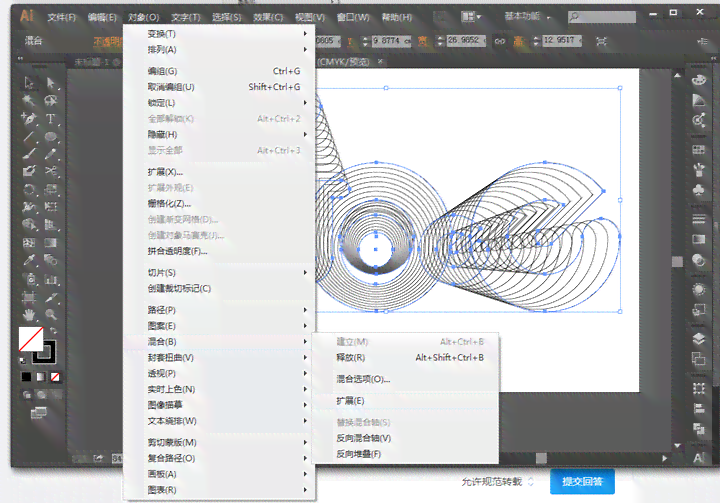The height and width of the screenshot is (503, 720).
Task: Select the Type tool
Action: pos(51,119)
